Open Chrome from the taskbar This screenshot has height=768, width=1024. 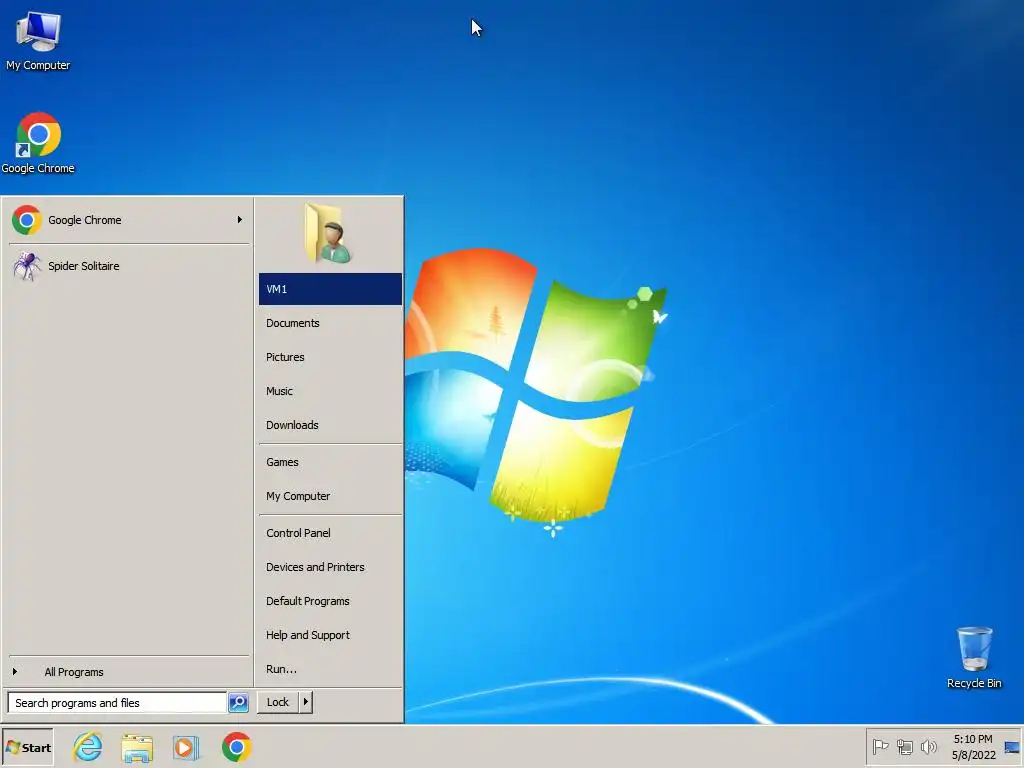236,747
